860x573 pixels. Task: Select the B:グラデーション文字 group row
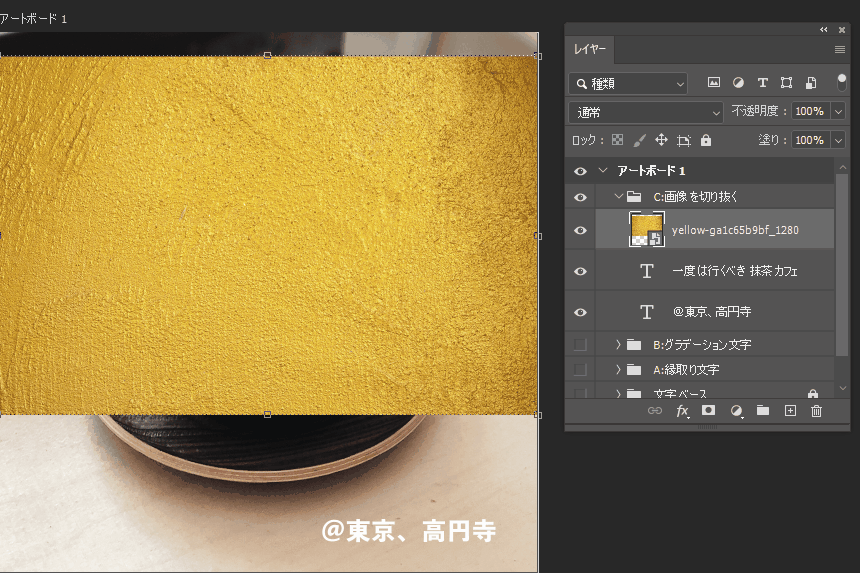coord(715,344)
